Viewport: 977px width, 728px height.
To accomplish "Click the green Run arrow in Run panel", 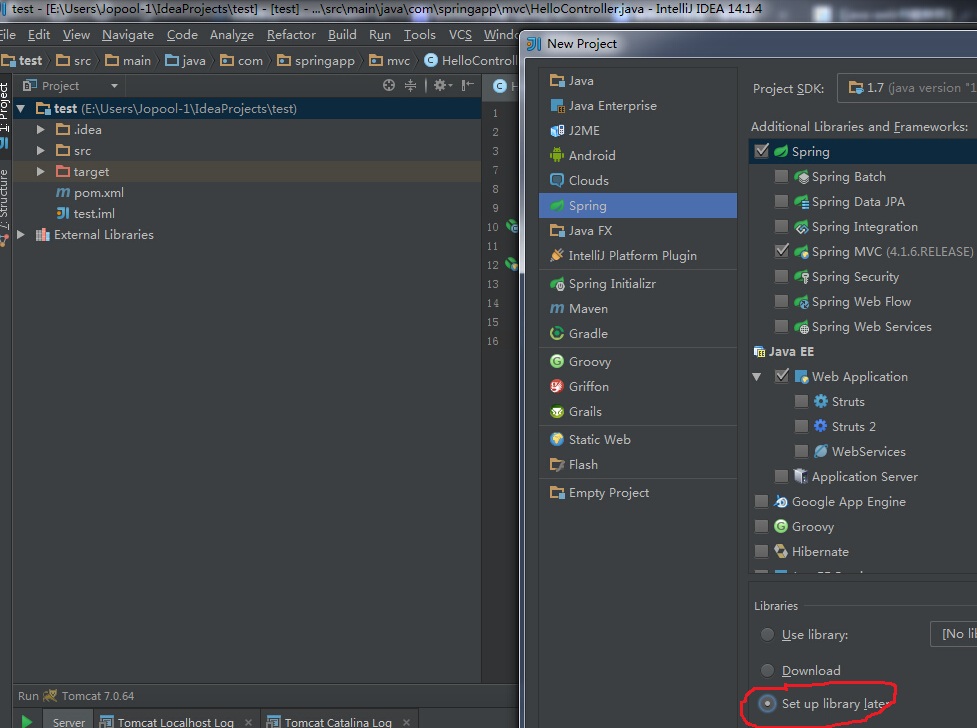I will (x=27, y=721).
